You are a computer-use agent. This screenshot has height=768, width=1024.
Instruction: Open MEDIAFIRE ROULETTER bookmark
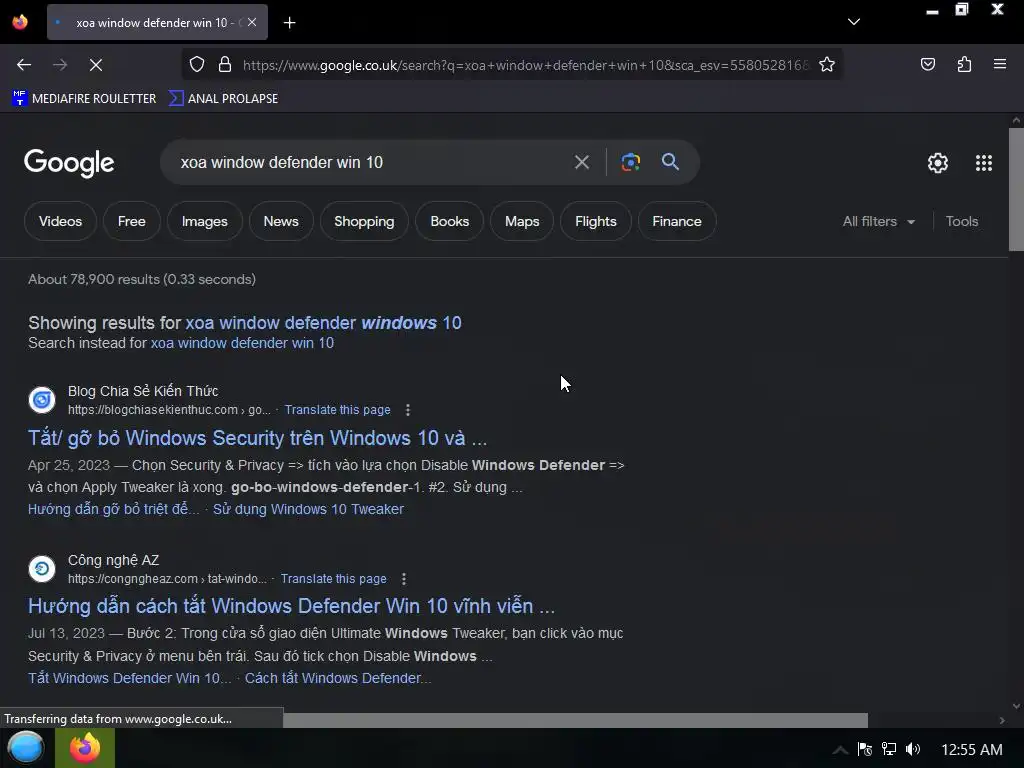[x=84, y=99]
